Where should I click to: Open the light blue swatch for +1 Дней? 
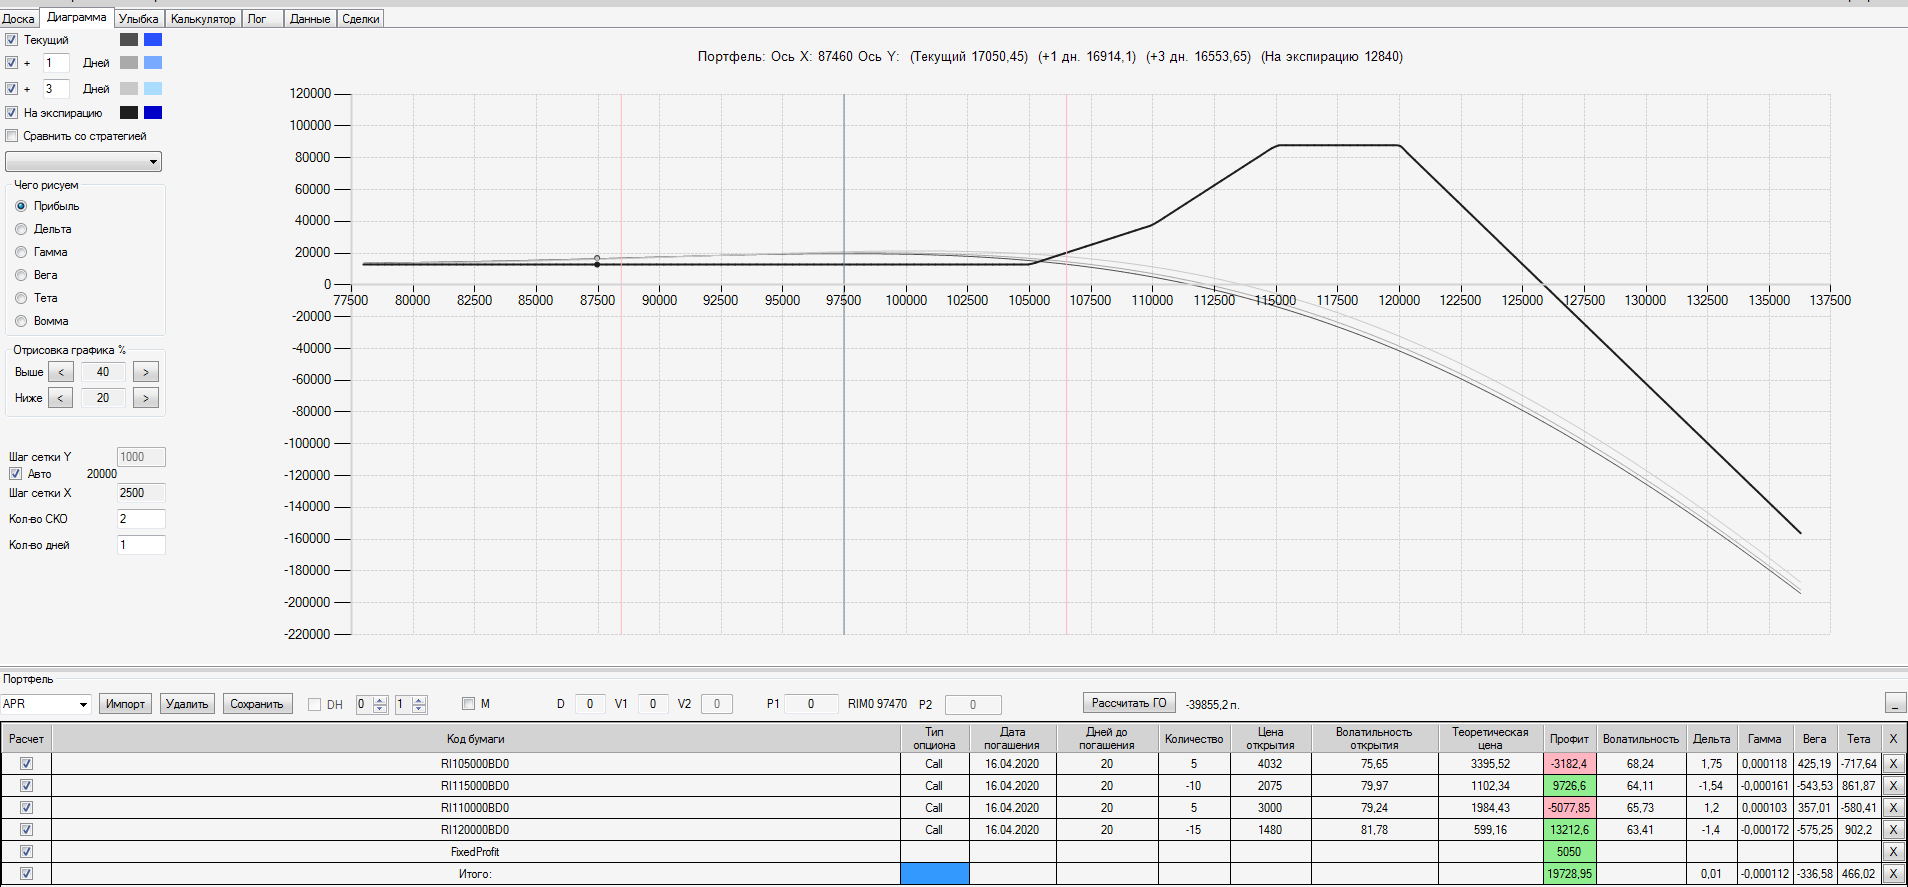(x=153, y=63)
